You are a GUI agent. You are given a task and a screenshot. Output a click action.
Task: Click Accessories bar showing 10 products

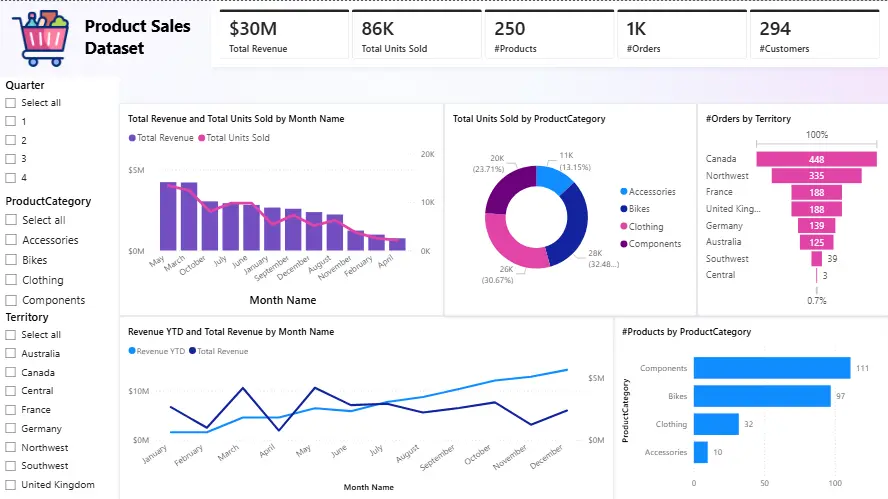click(x=701, y=452)
